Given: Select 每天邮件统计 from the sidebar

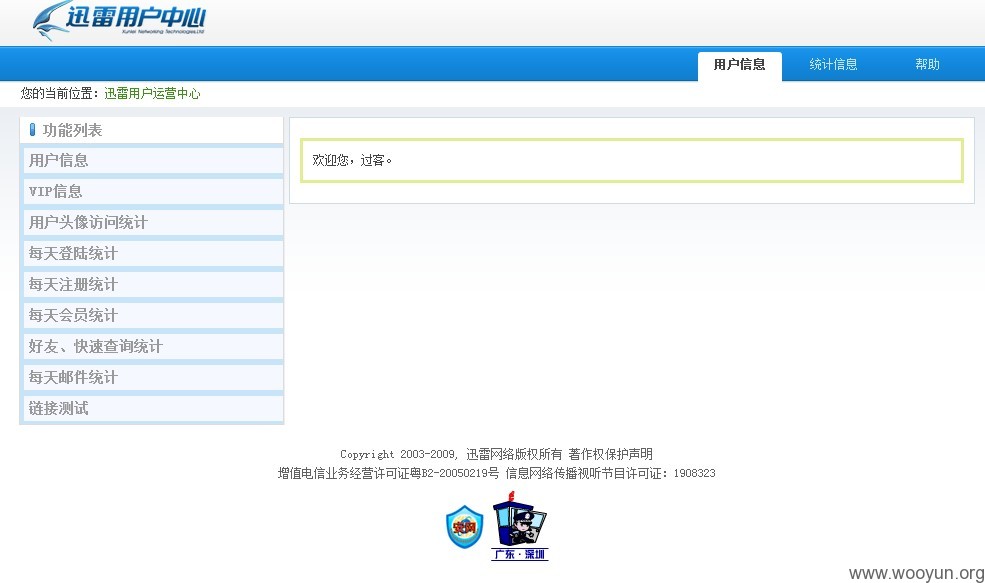Looking at the screenshot, I should coord(153,378).
